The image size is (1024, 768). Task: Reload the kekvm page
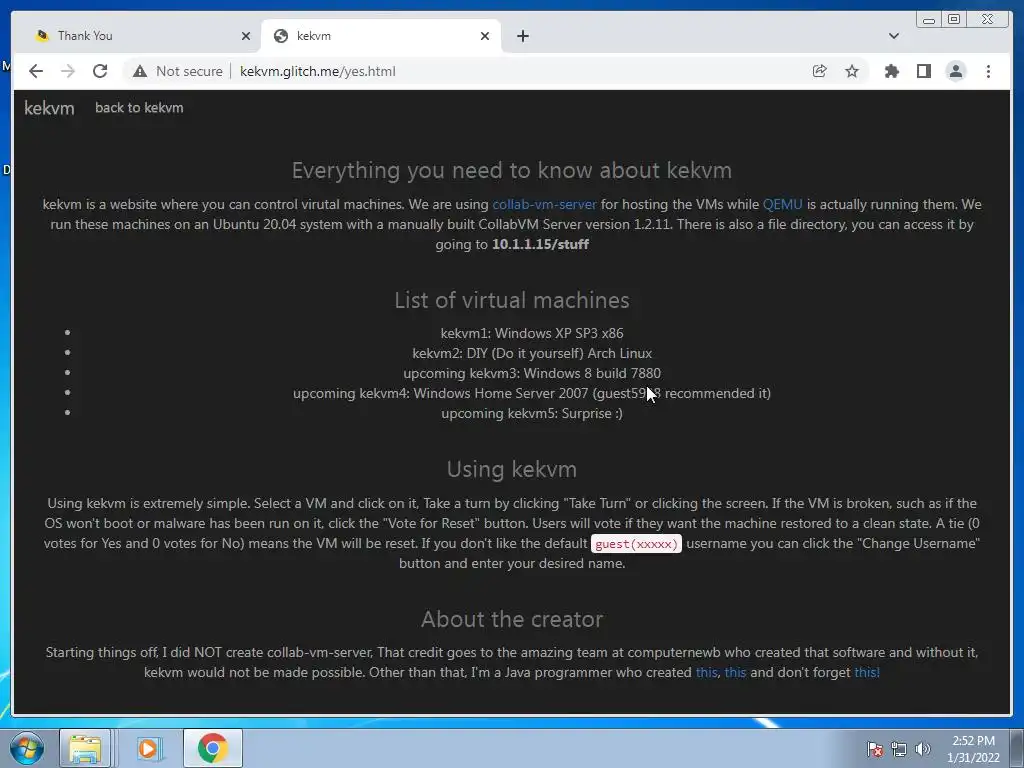pos(100,71)
